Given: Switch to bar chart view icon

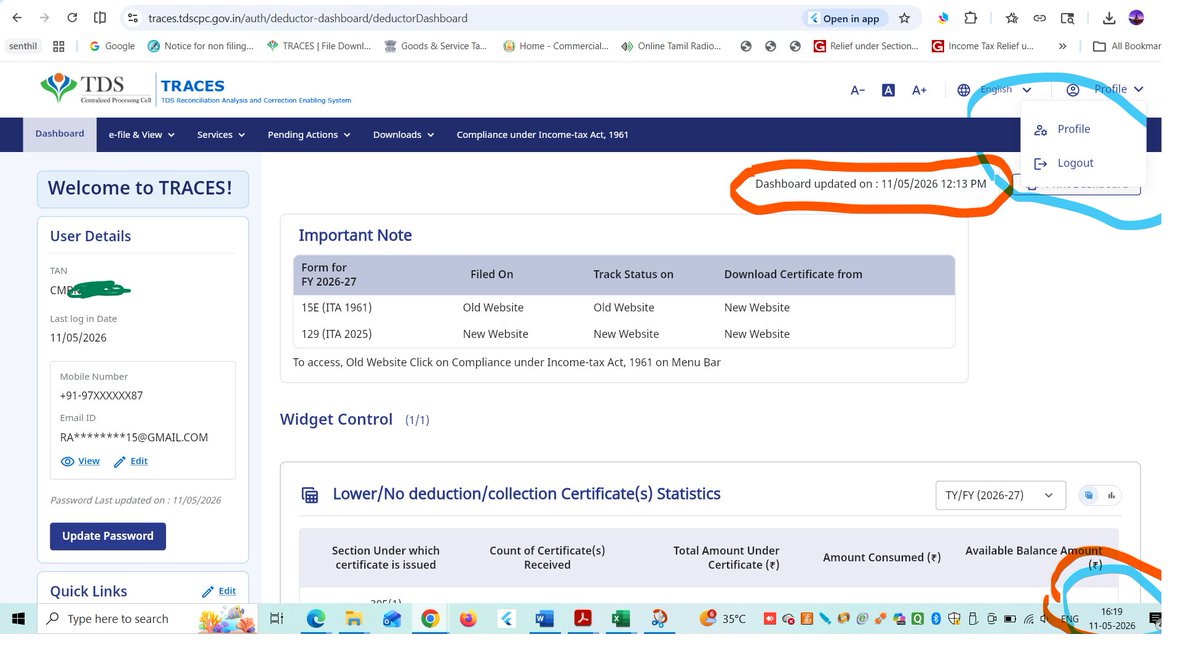Looking at the screenshot, I should pyautogui.click(x=1111, y=495).
